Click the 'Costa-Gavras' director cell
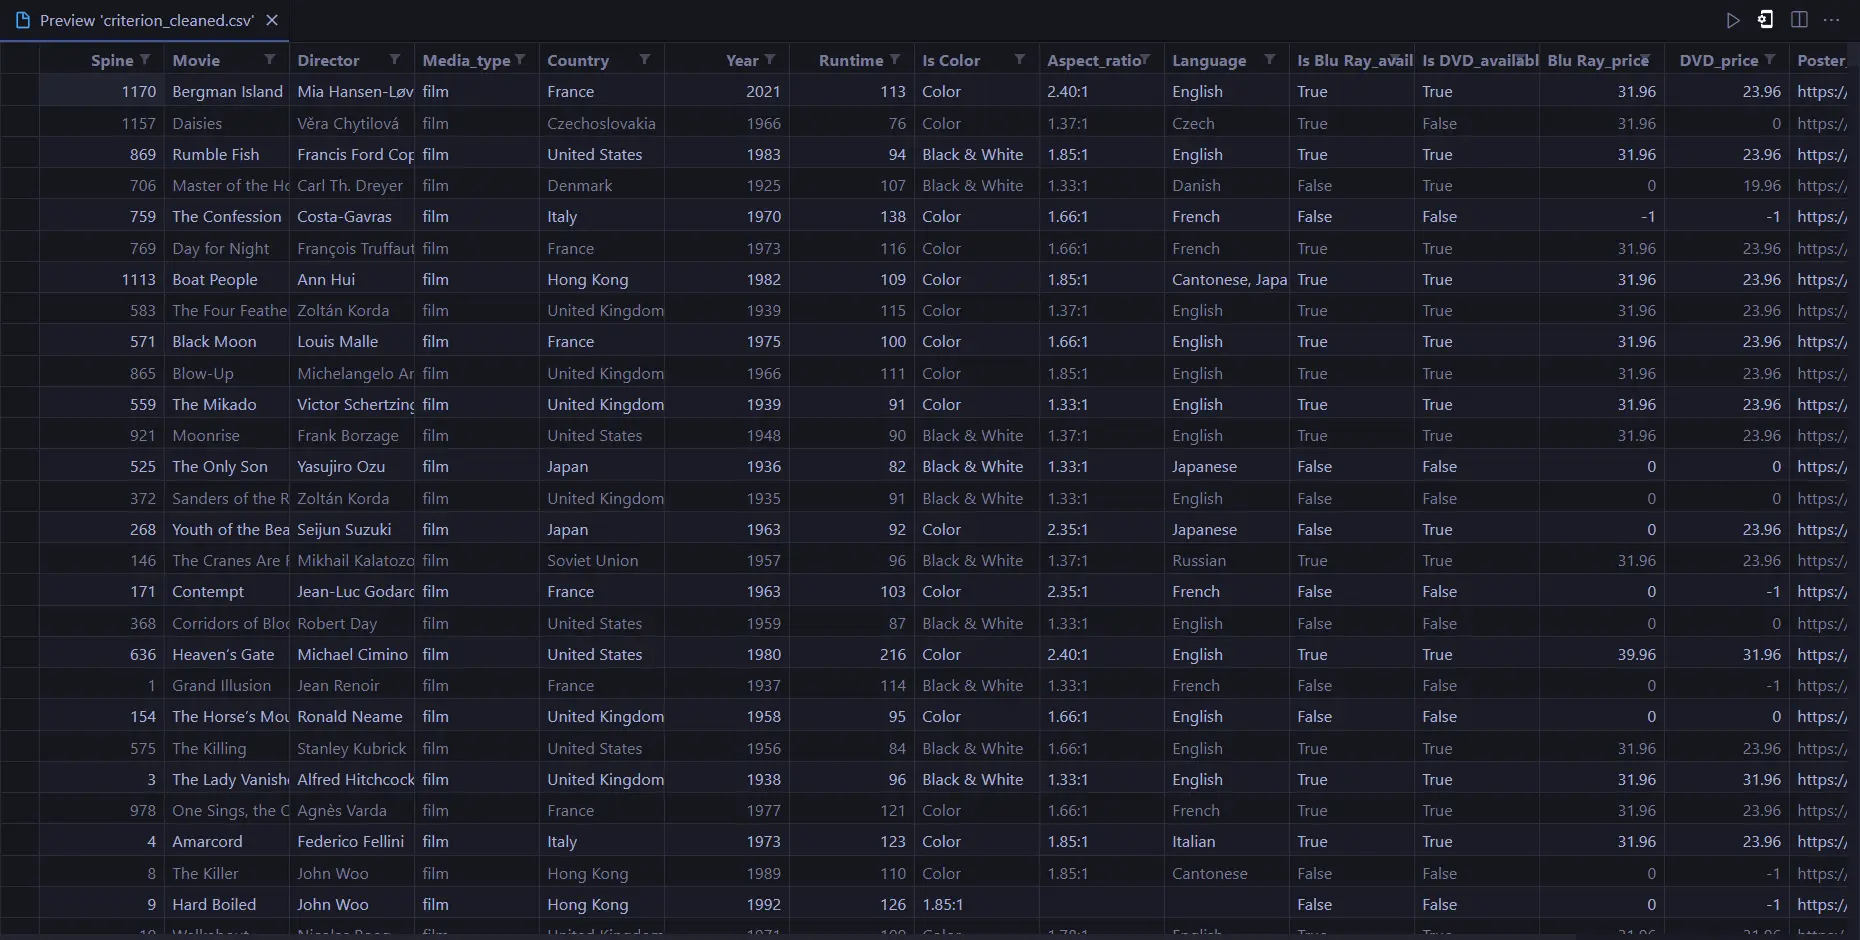 point(352,216)
